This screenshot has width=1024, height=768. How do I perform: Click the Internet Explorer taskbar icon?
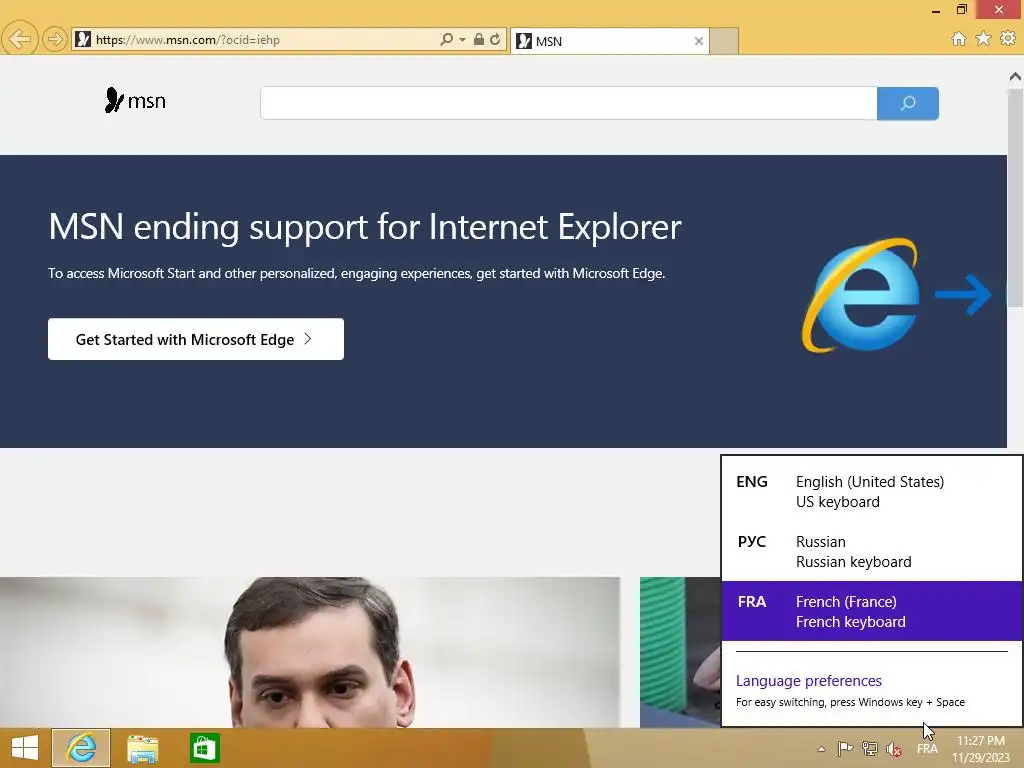point(81,748)
